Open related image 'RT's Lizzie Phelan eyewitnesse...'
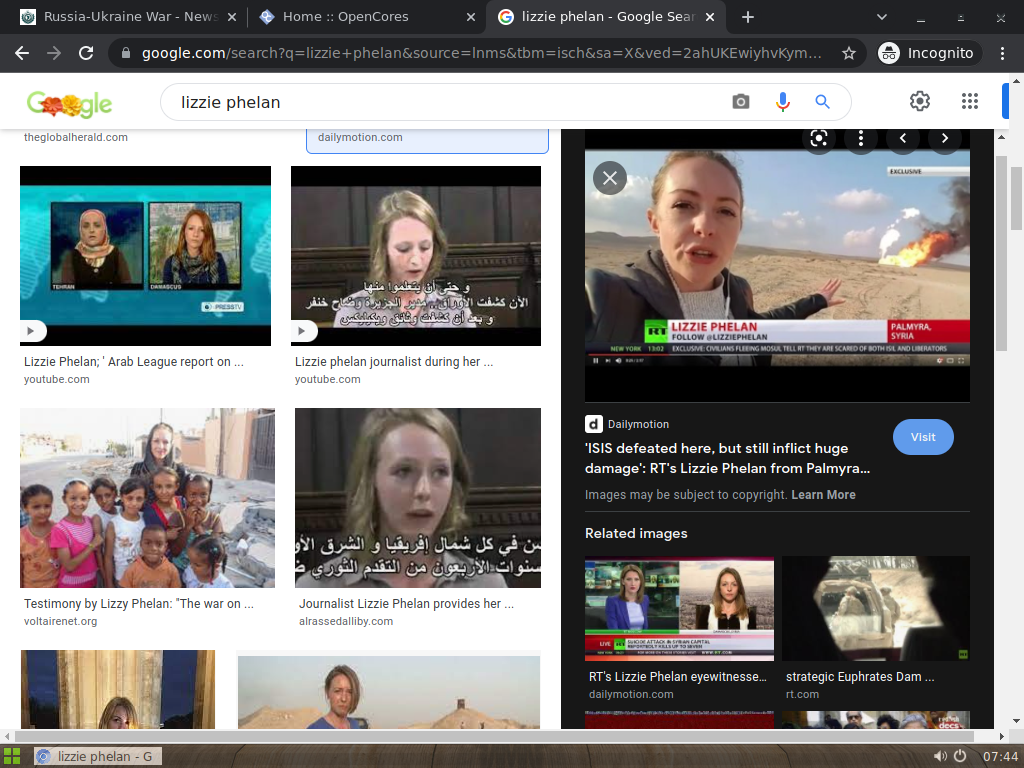This screenshot has width=1024, height=768. click(679, 609)
